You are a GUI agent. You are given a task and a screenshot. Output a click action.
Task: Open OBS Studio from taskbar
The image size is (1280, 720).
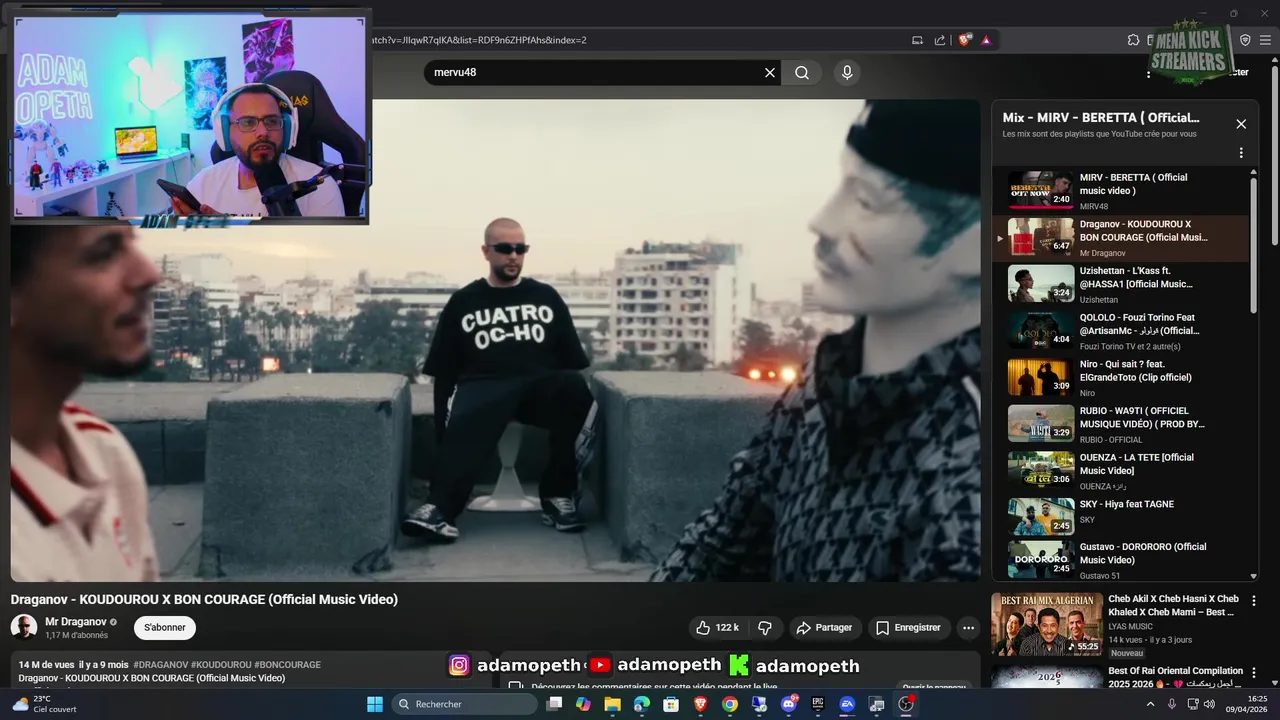(x=906, y=704)
